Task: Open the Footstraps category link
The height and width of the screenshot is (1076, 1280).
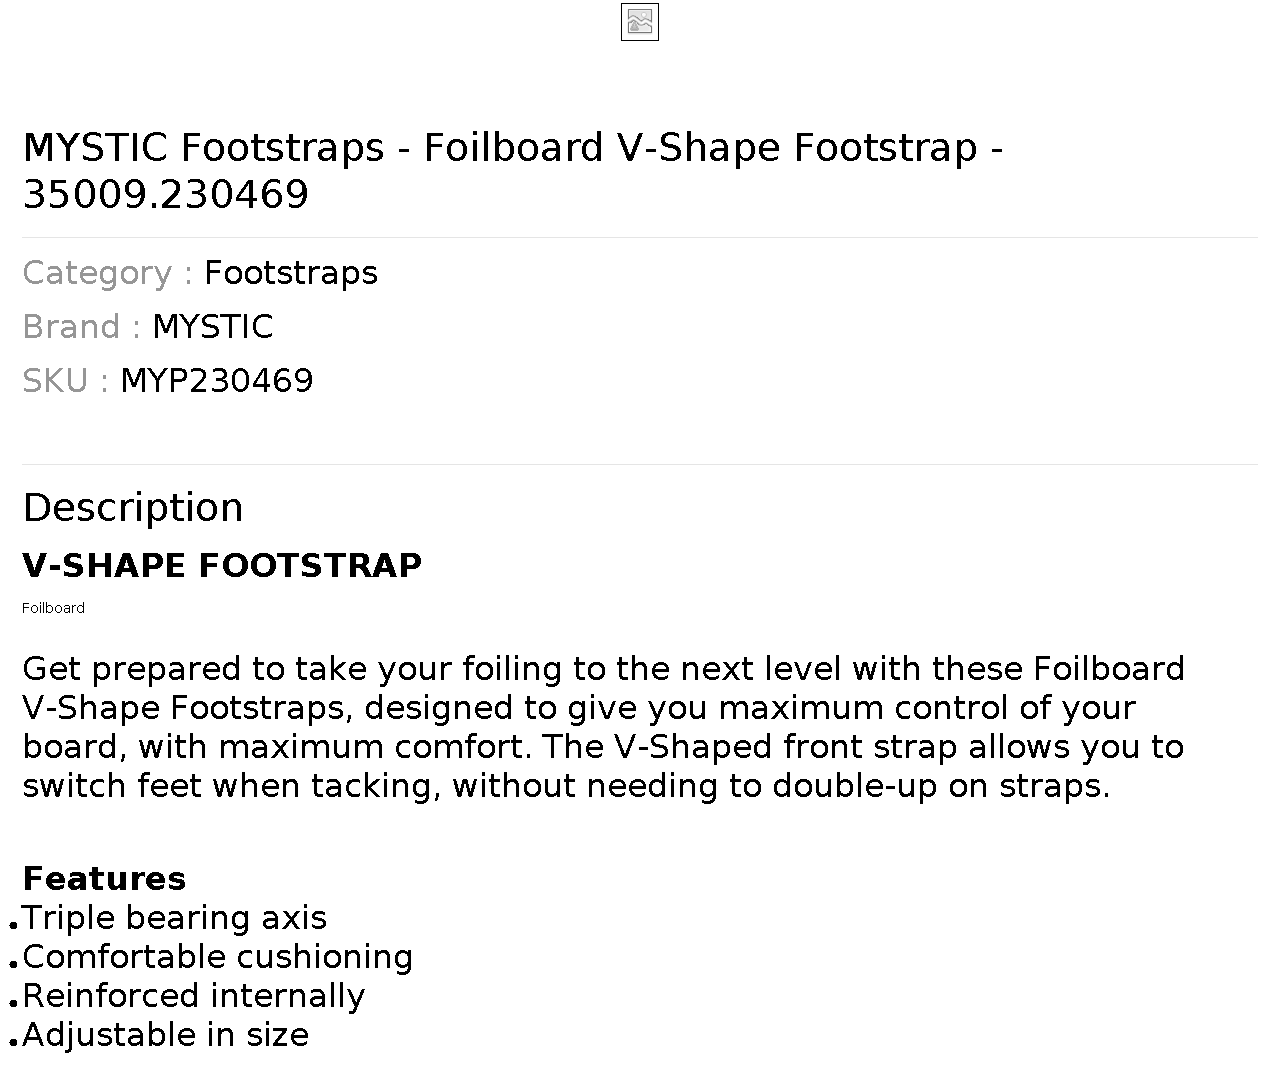Action: pyautogui.click(x=291, y=272)
